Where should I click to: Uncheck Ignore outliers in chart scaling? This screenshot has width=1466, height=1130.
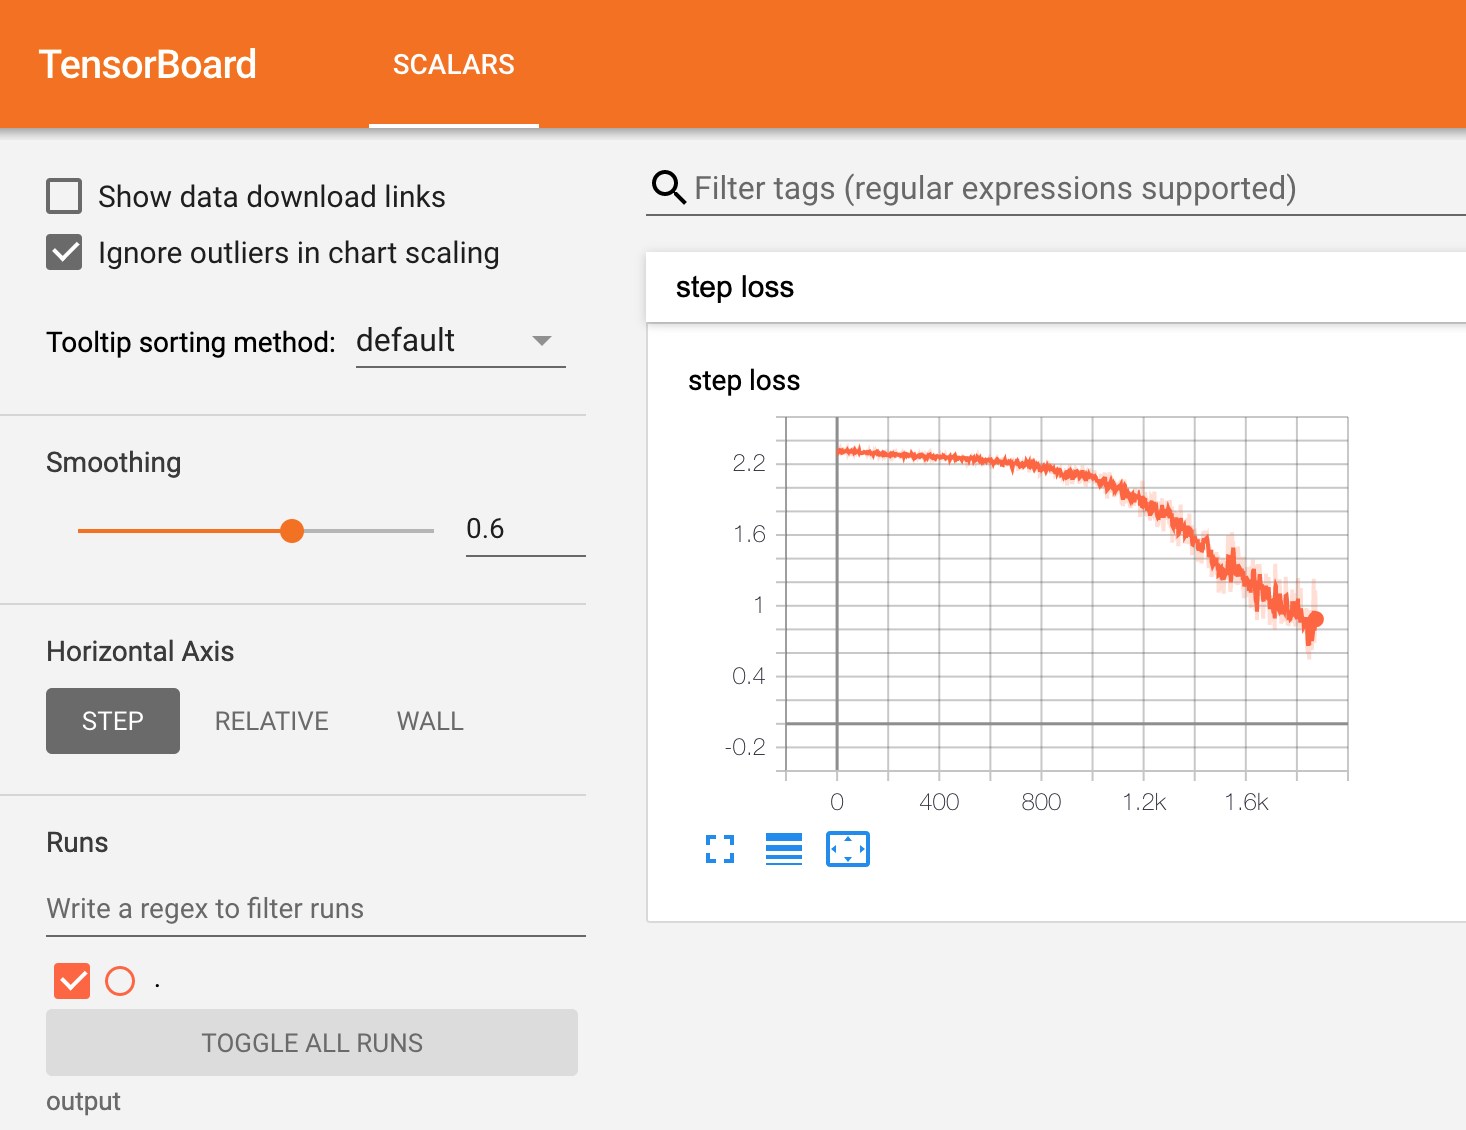65,253
